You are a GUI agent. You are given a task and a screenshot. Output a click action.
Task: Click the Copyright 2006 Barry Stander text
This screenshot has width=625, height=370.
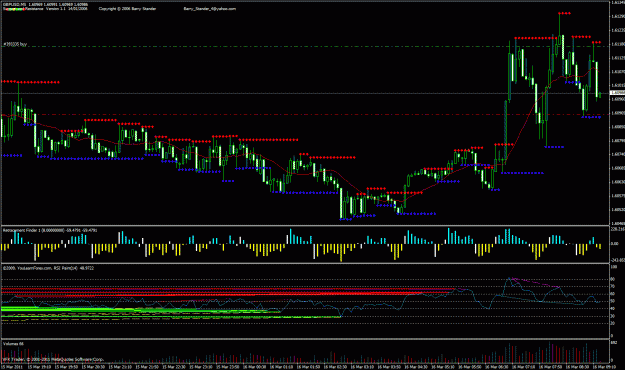[128, 9]
